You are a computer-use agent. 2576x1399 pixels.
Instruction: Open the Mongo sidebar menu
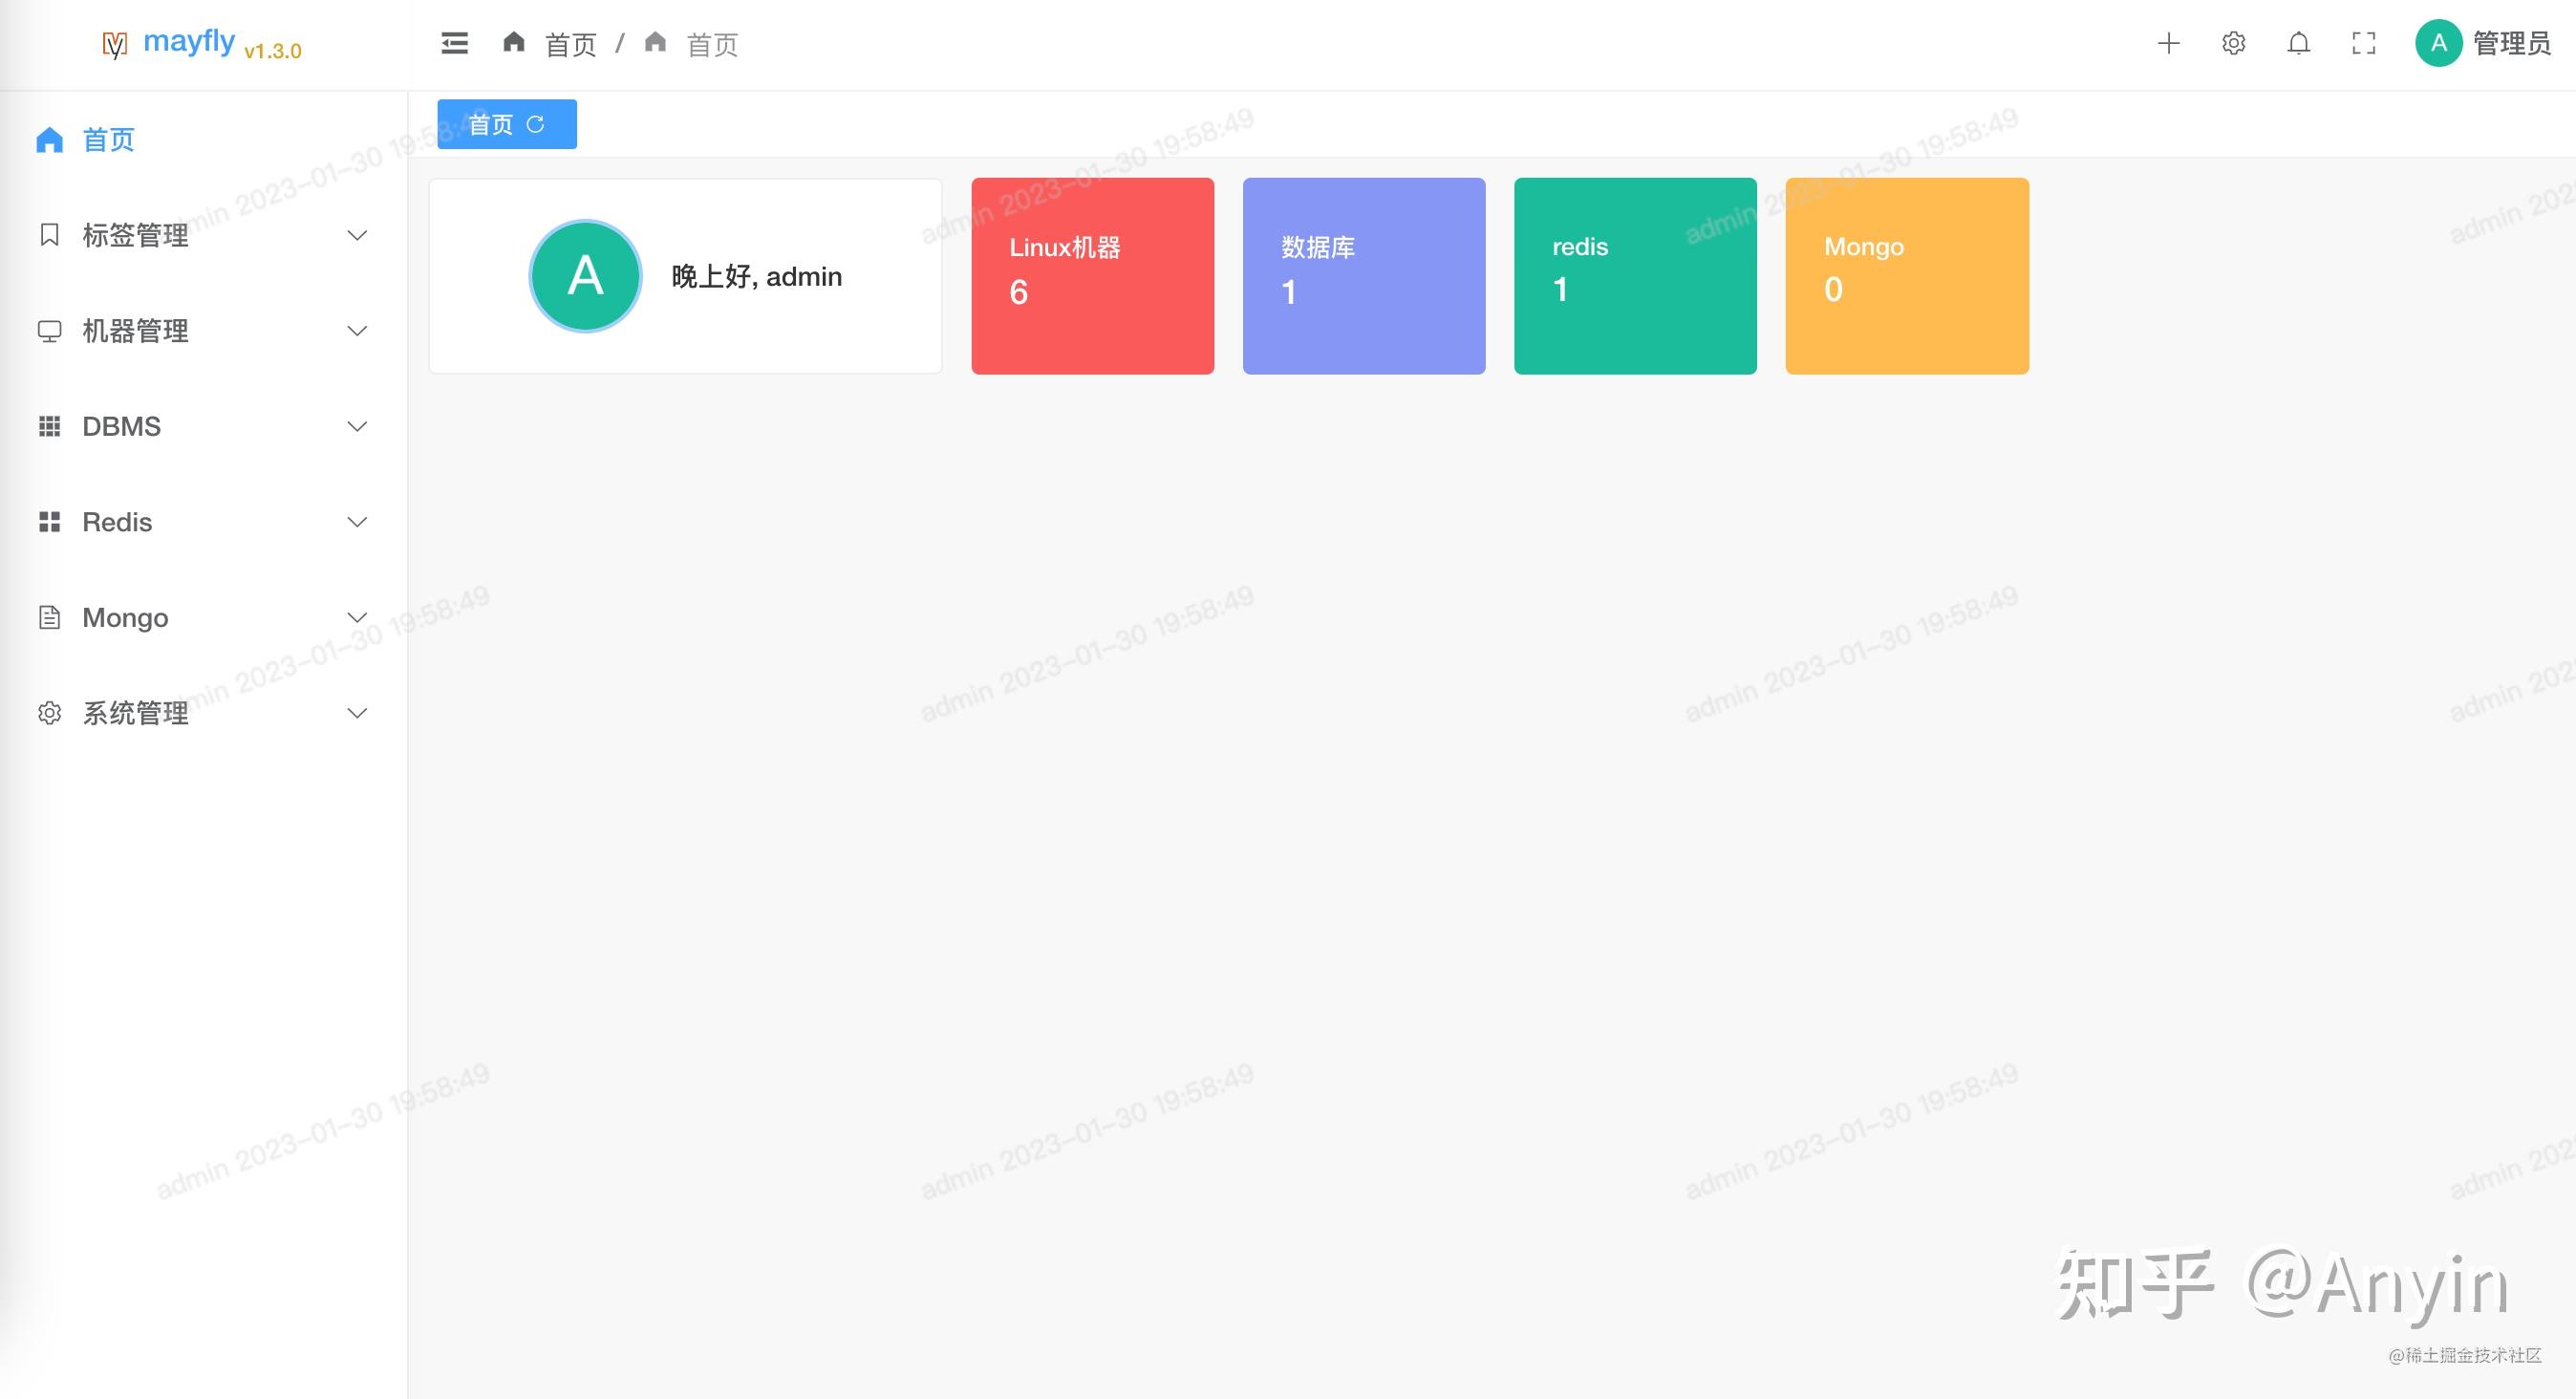pos(204,617)
